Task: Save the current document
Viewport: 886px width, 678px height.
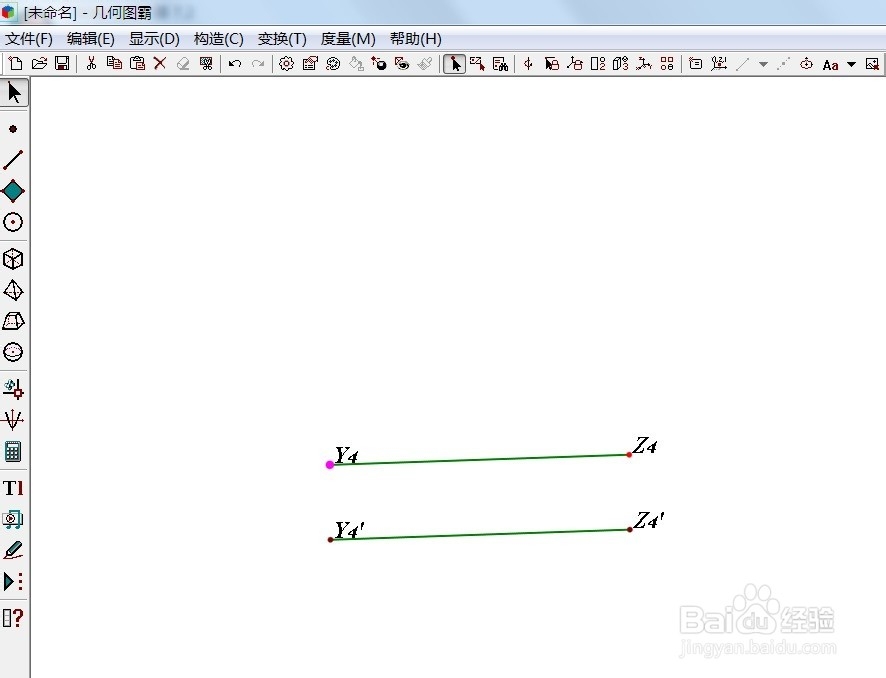Action: coord(62,63)
